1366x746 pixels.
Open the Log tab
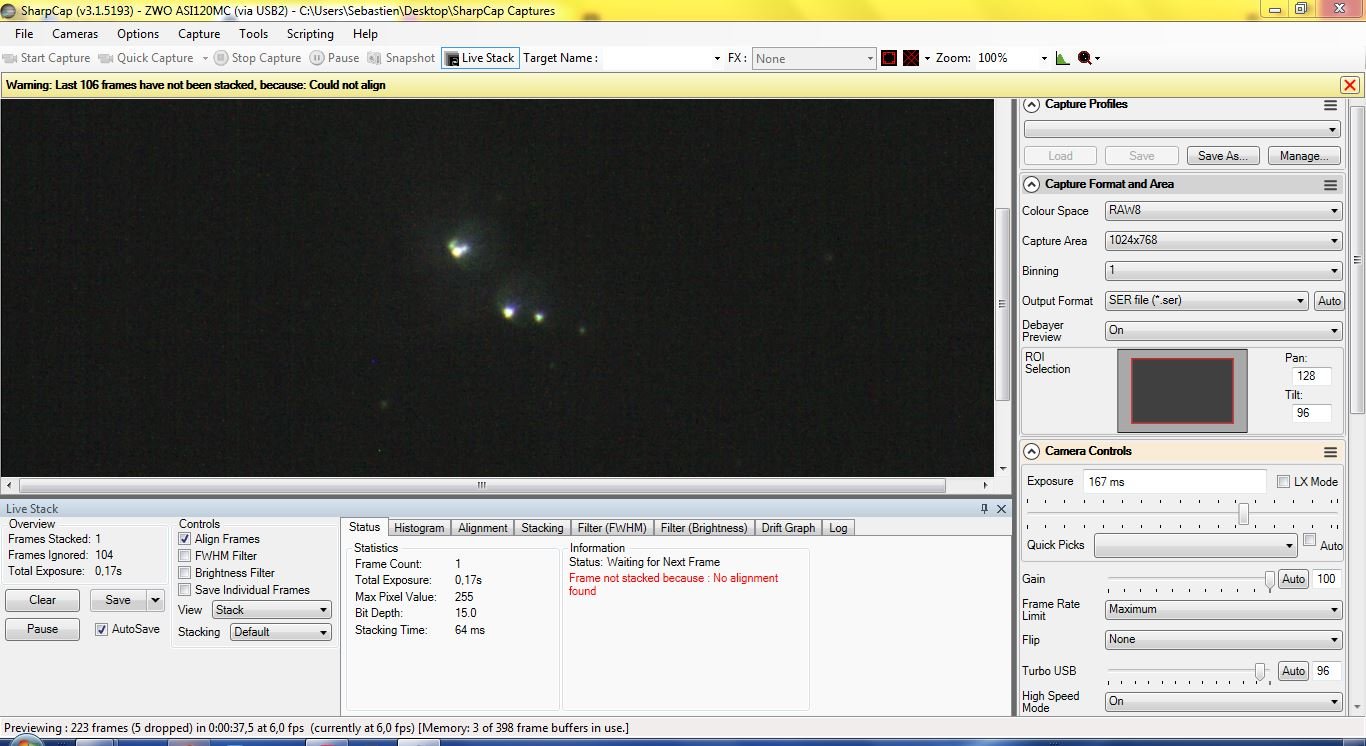pos(838,528)
